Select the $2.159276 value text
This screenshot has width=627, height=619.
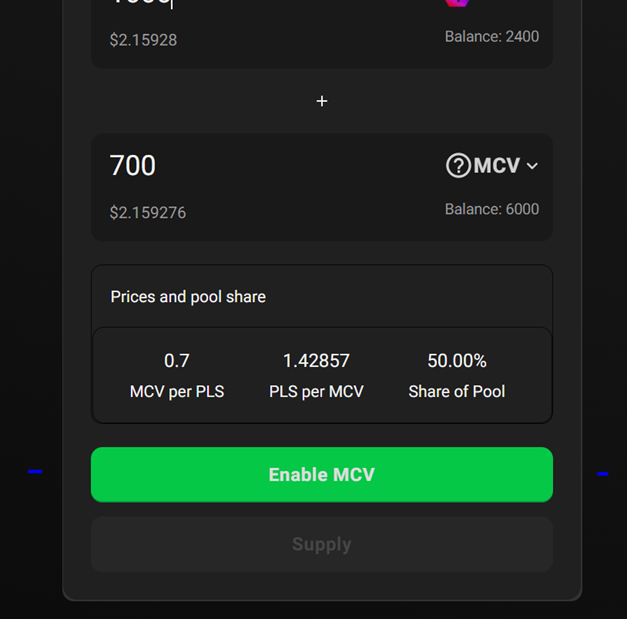click(x=148, y=213)
